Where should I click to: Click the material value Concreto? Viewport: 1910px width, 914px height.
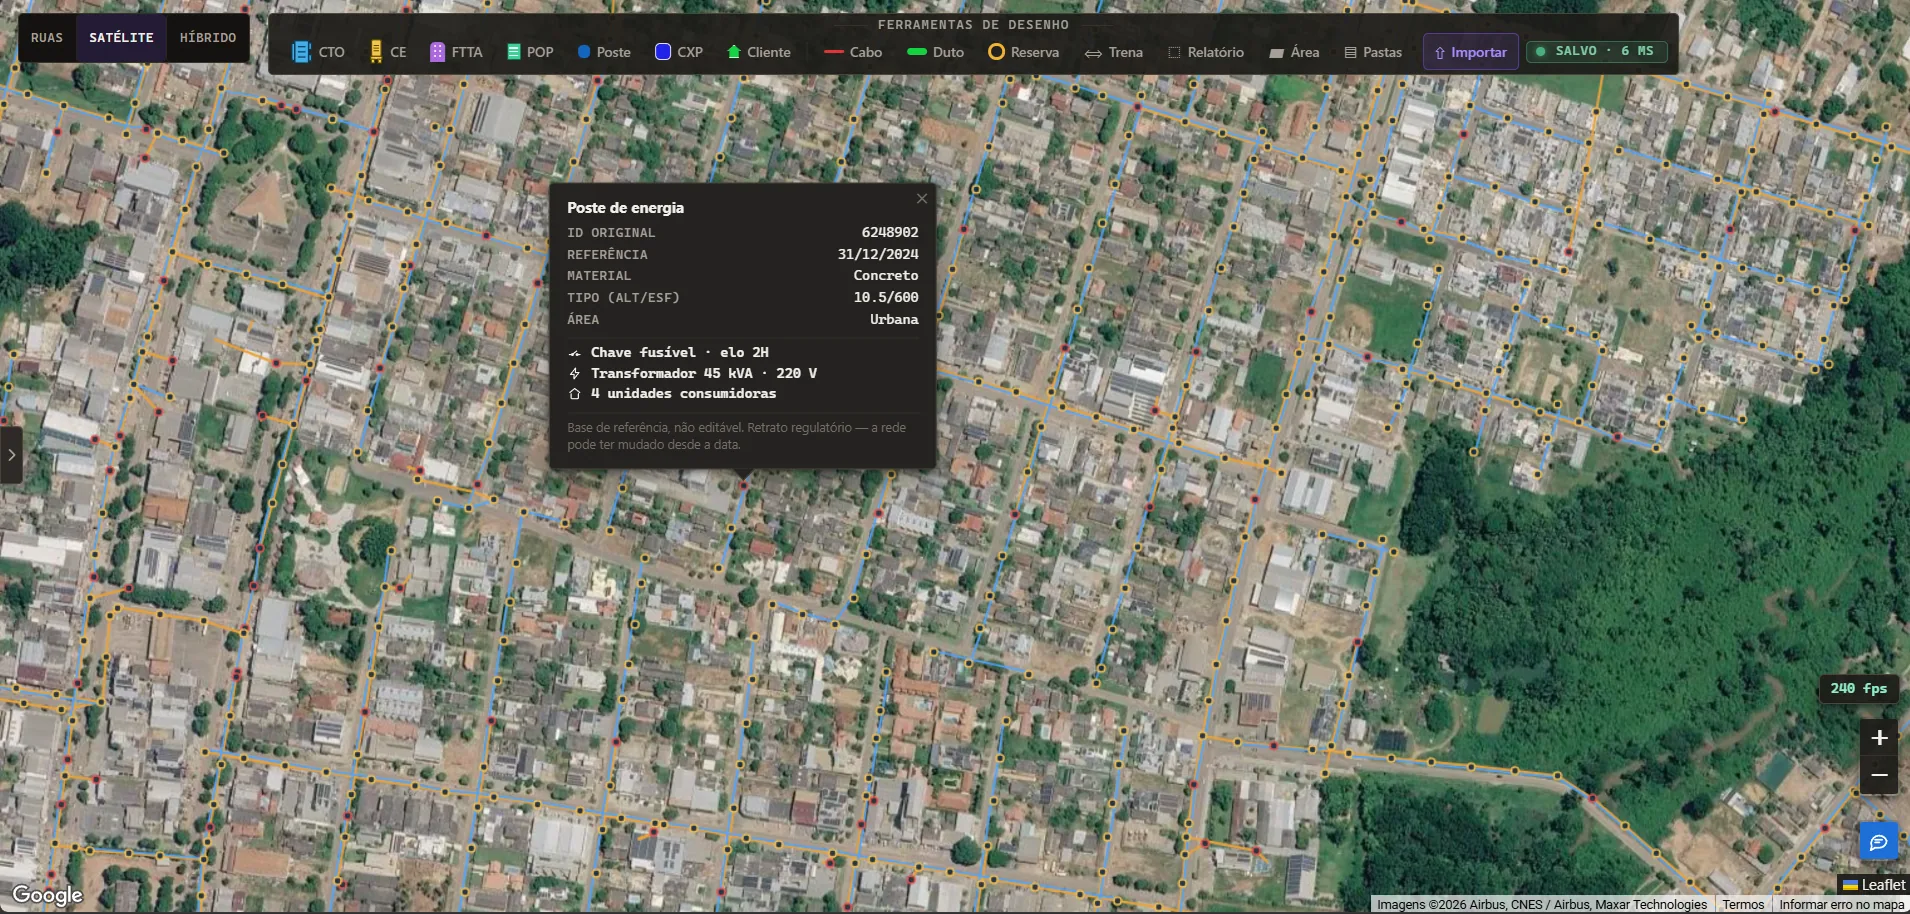coord(885,275)
